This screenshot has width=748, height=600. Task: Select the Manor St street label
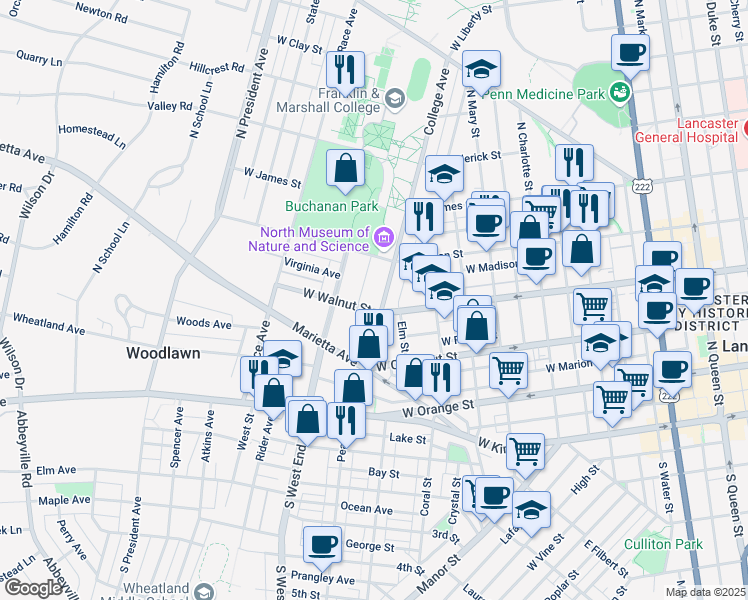(438, 573)
